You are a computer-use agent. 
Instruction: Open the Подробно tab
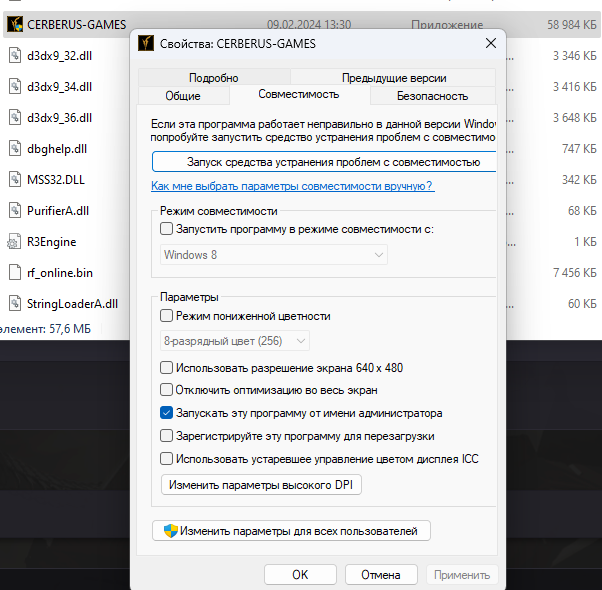213,78
